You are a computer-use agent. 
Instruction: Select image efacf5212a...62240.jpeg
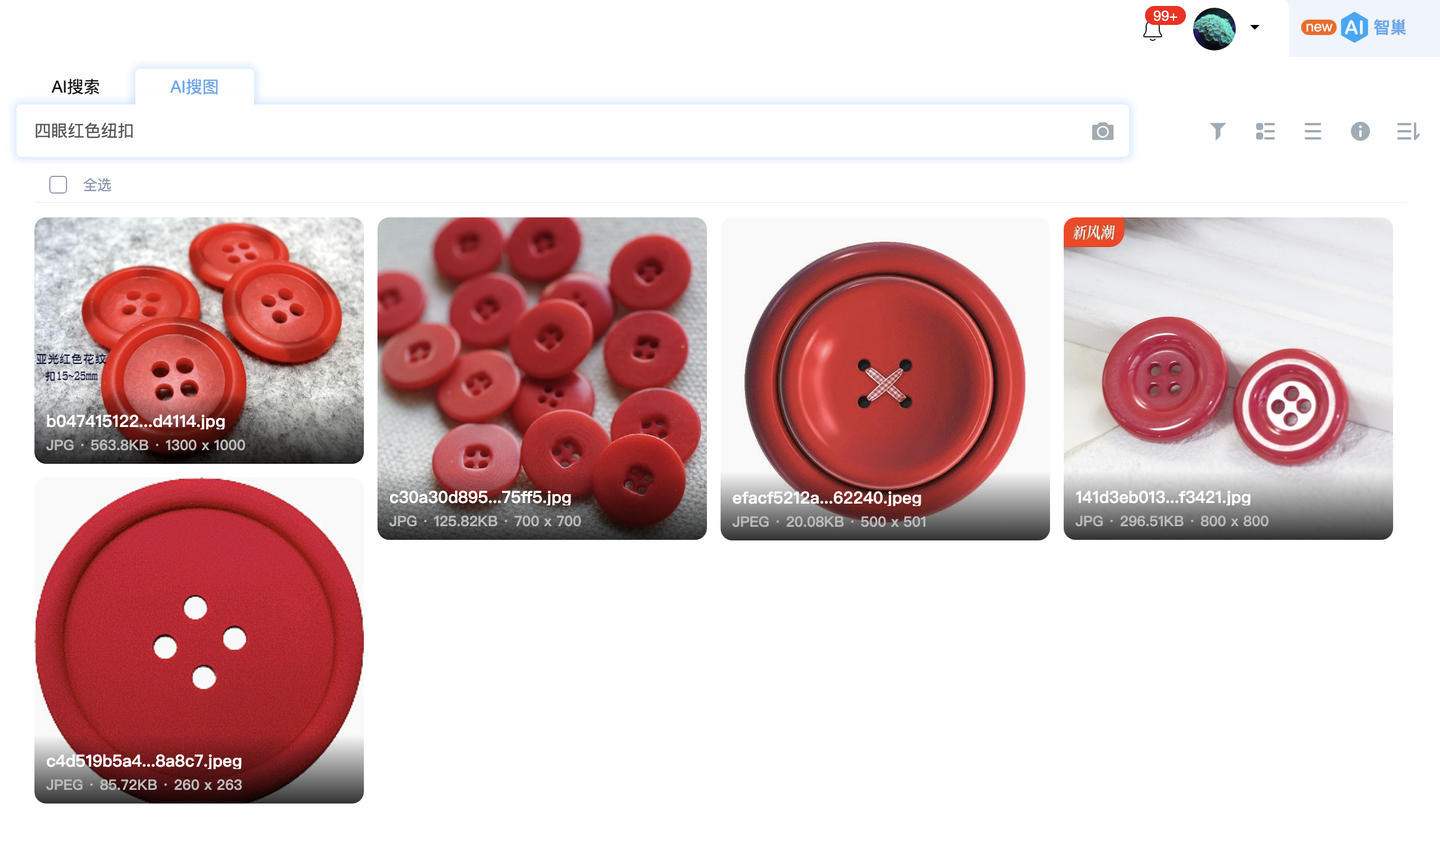coord(885,378)
